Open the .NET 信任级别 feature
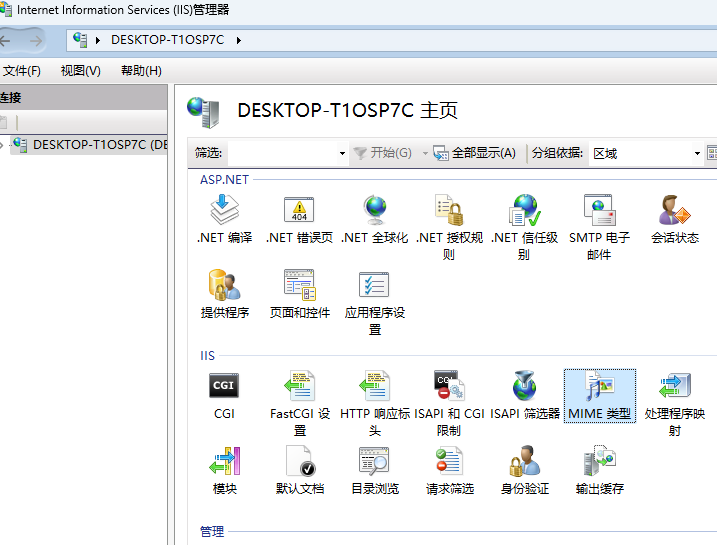This screenshot has height=545, width=717. (524, 227)
